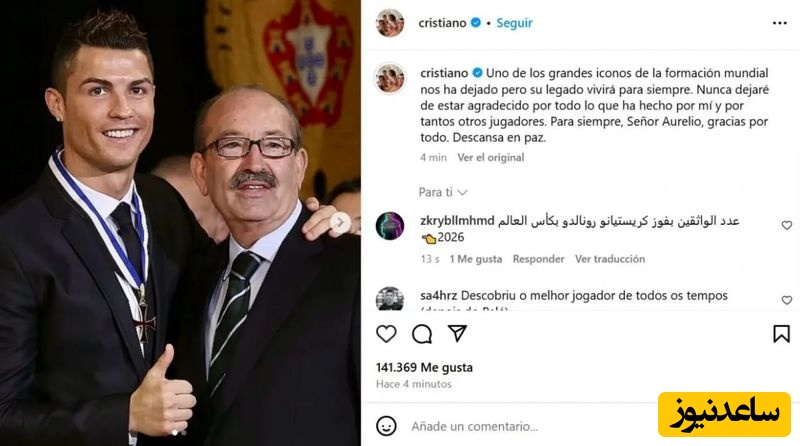Save post with bookmark icon
Viewport: 800px width, 446px height.
[x=781, y=334]
